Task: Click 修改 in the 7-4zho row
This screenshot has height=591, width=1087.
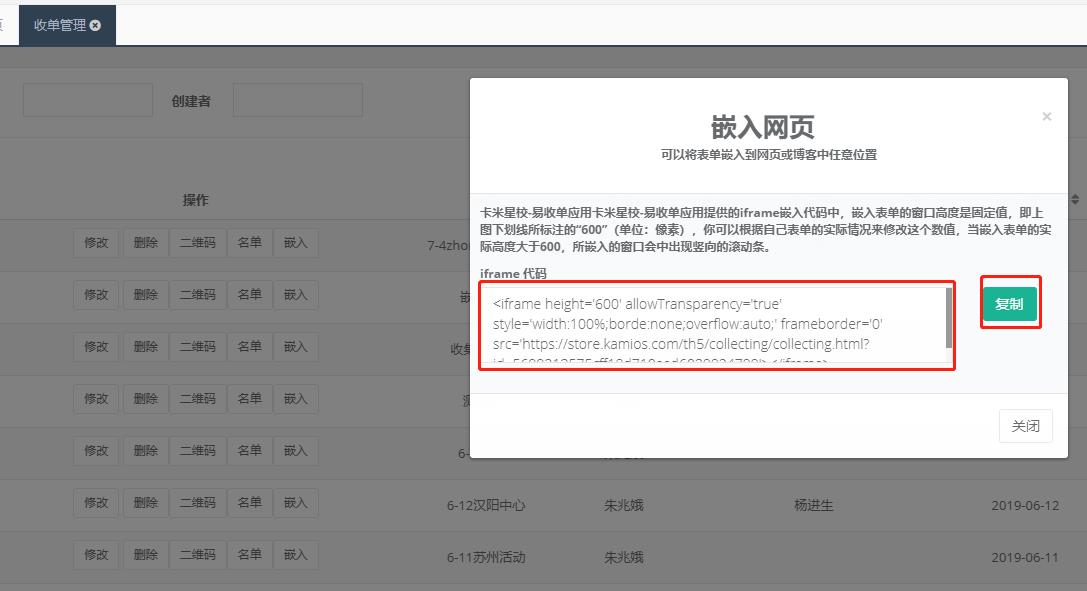Action: coord(96,243)
